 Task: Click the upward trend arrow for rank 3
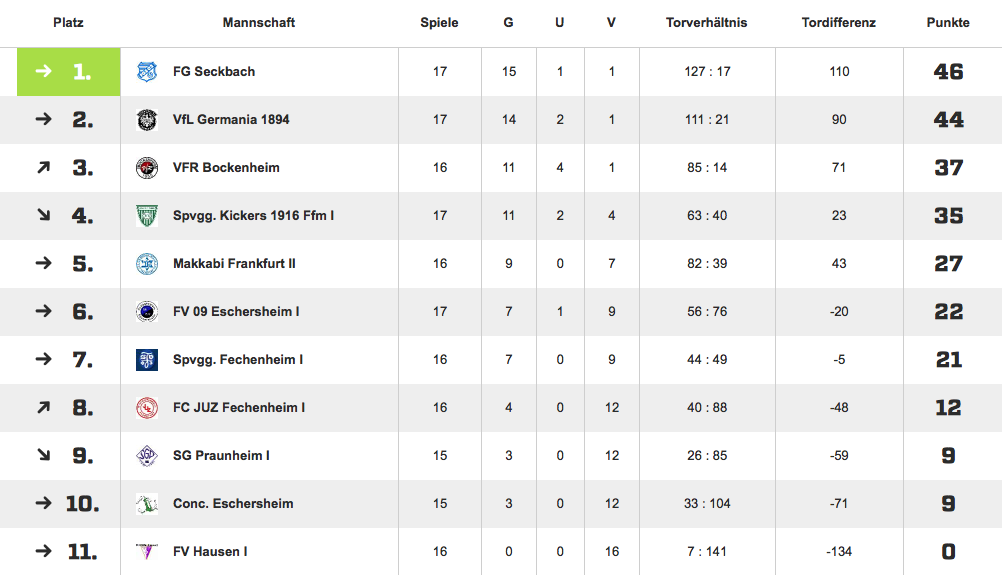(43, 167)
